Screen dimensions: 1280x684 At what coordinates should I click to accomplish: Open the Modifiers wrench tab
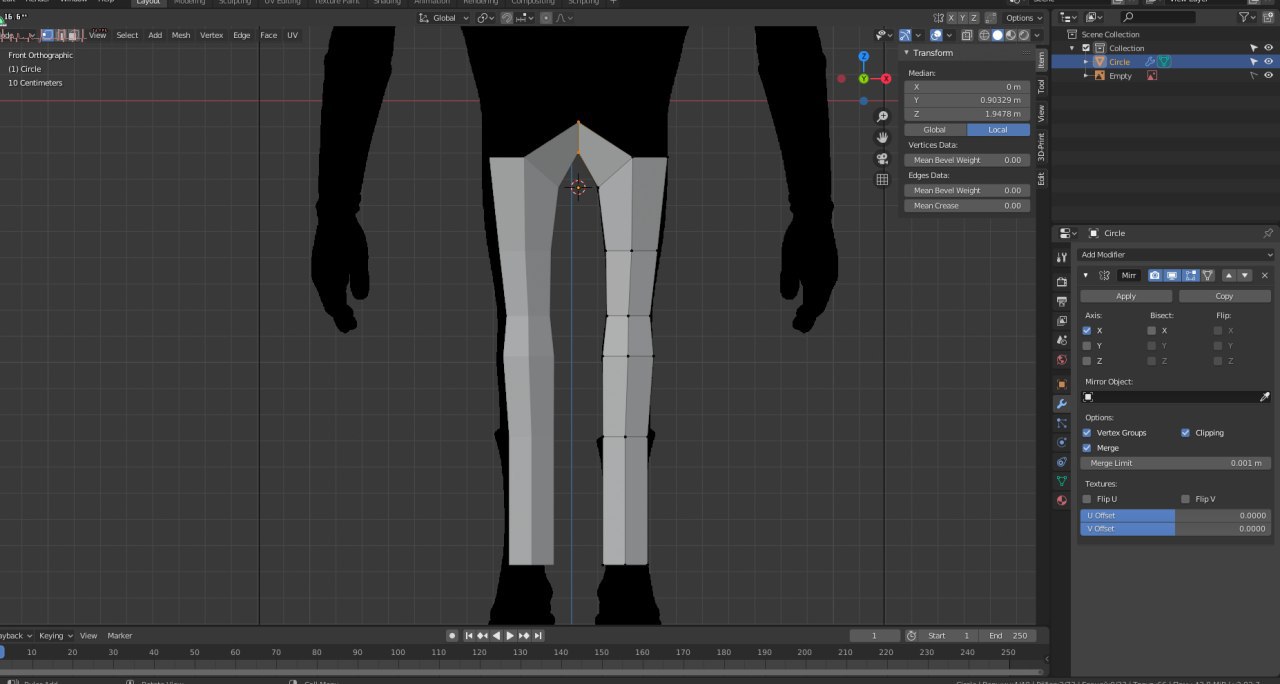pos(1062,404)
